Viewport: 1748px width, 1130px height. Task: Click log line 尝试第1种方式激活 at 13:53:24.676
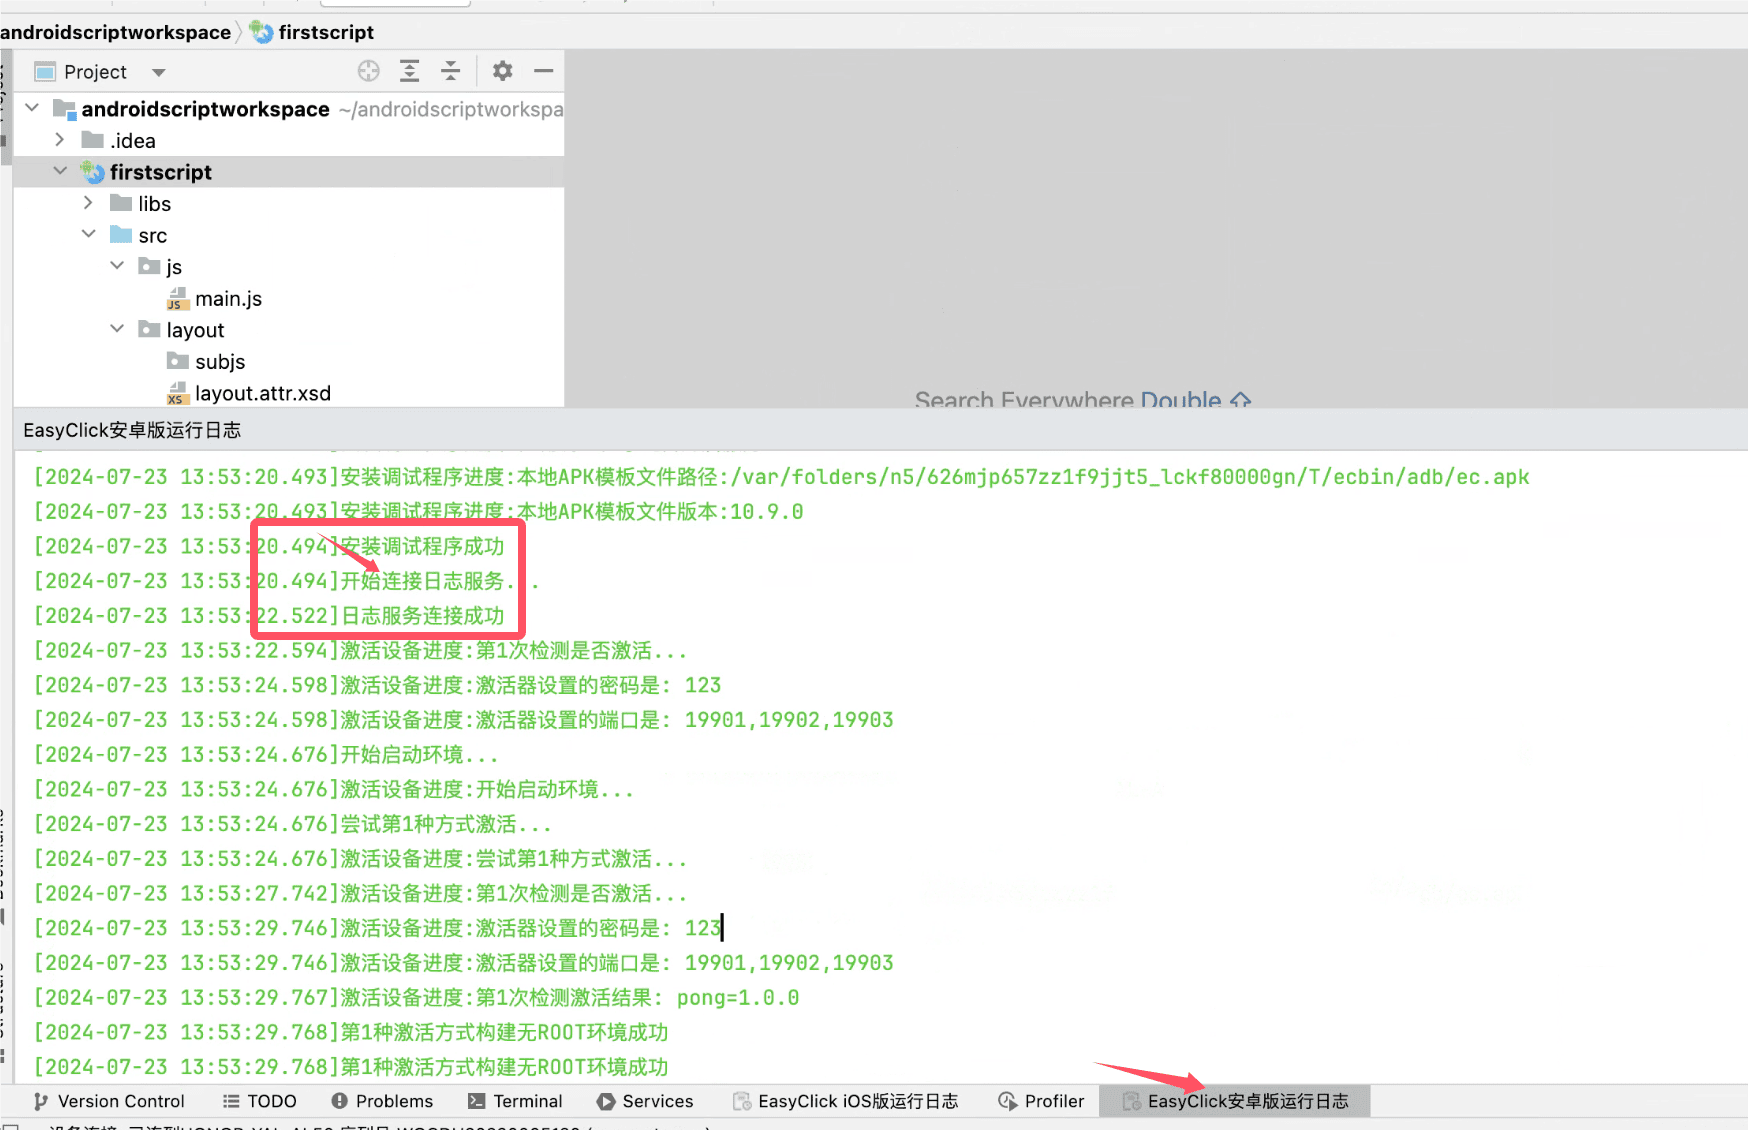coord(292,825)
